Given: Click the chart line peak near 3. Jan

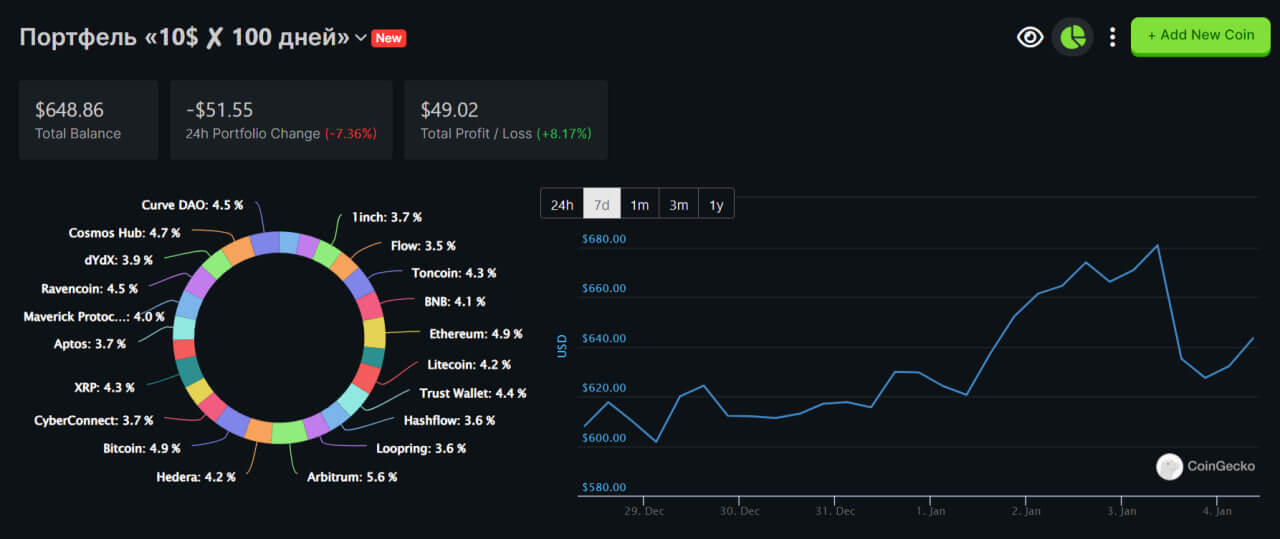Looking at the screenshot, I should pyautogui.click(x=1158, y=245).
